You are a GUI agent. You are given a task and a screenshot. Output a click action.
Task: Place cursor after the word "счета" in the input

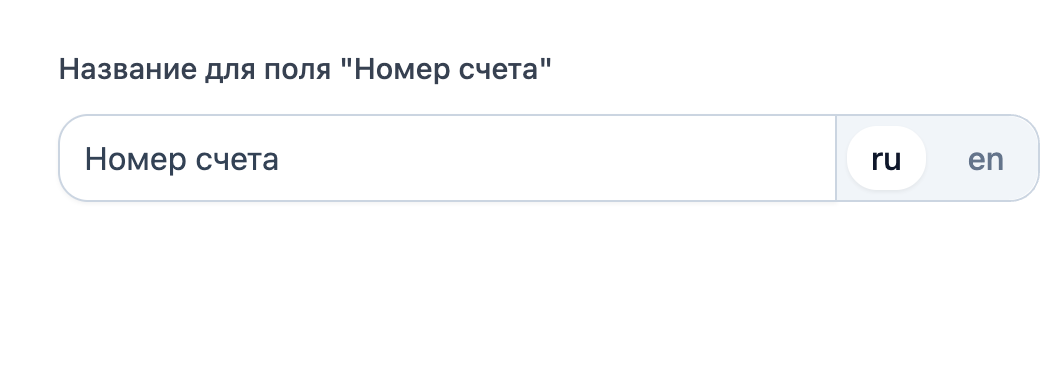(280, 160)
